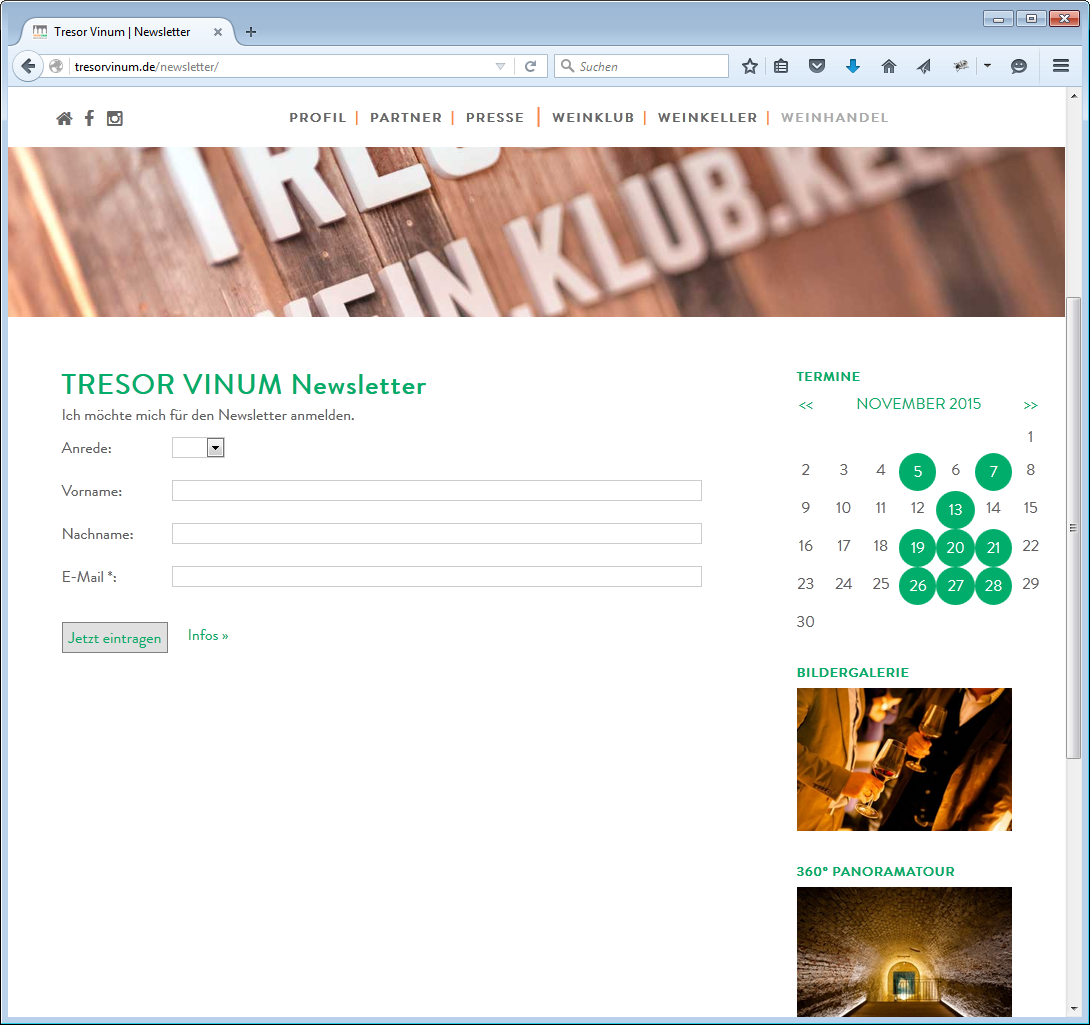
Task: Open the 360° Panoramatour tunnel thumbnail
Action: point(904,952)
